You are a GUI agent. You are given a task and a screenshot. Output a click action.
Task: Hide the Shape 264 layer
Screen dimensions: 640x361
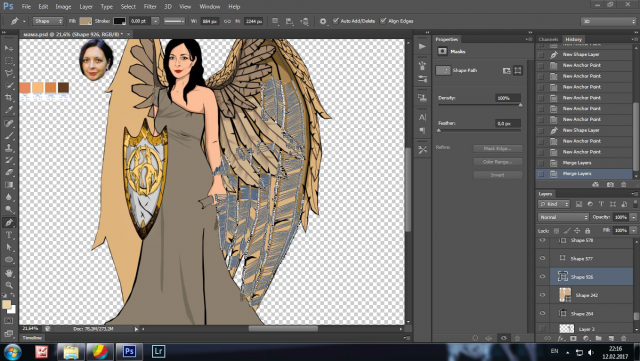[542, 313]
